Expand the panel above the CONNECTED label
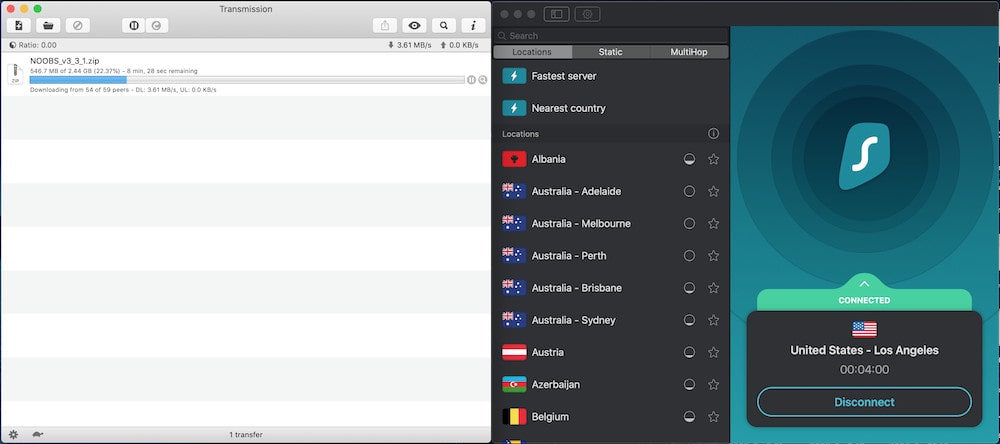Image resolution: width=1000 pixels, height=444 pixels. point(864,284)
